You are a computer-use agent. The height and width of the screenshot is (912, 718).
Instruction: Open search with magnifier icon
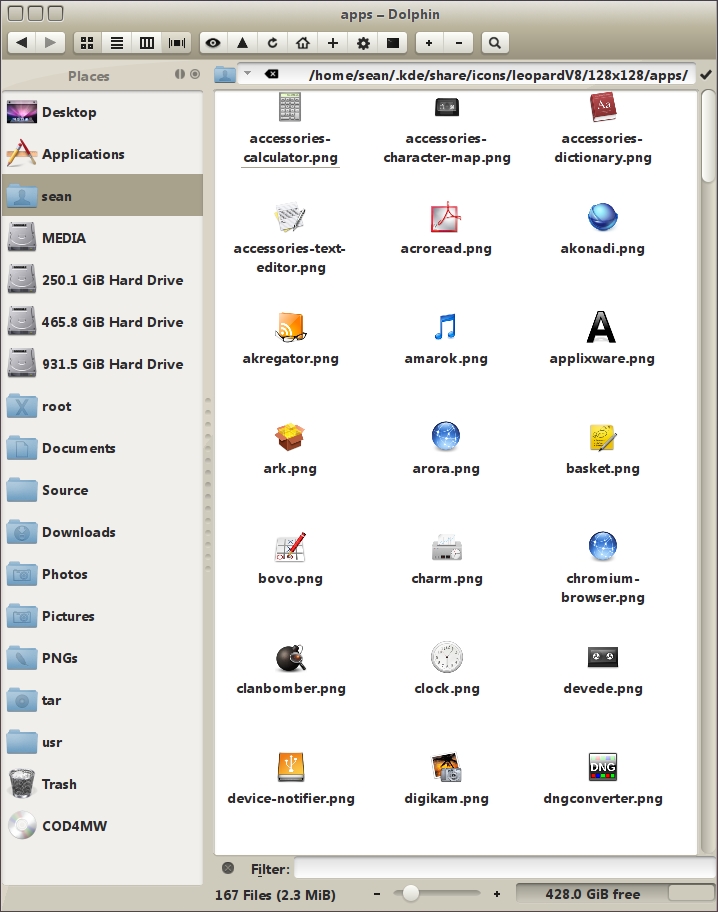click(495, 42)
